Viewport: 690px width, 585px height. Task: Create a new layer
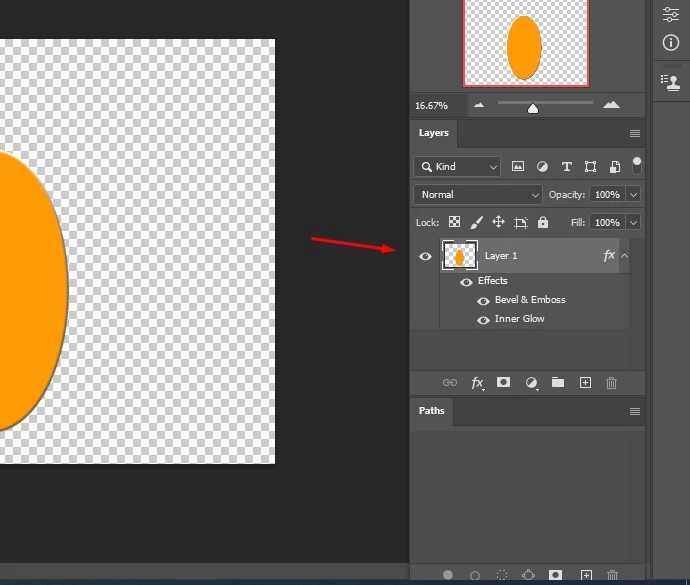[x=585, y=383]
